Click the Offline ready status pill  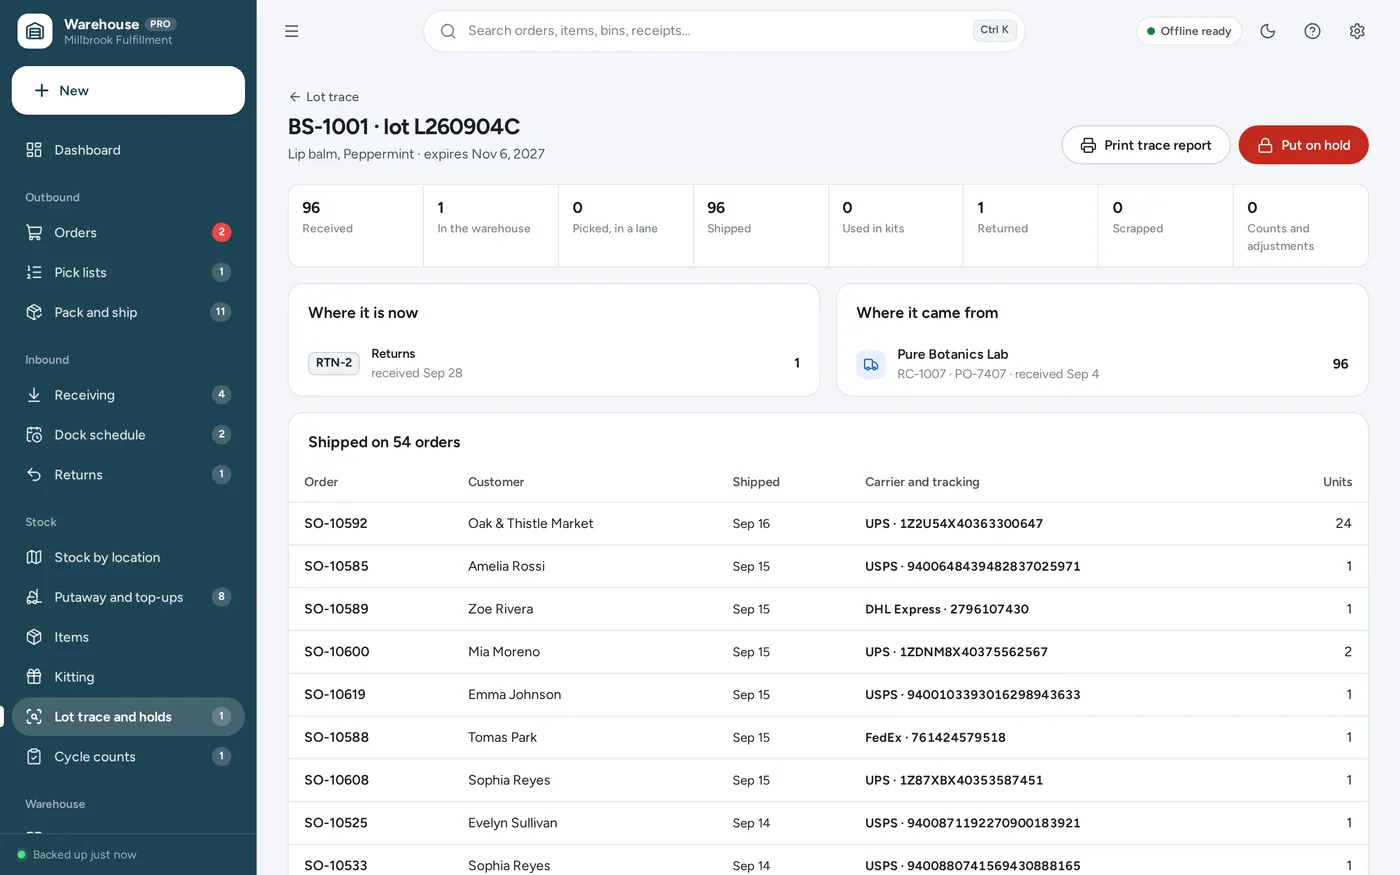coord(1190,31)
